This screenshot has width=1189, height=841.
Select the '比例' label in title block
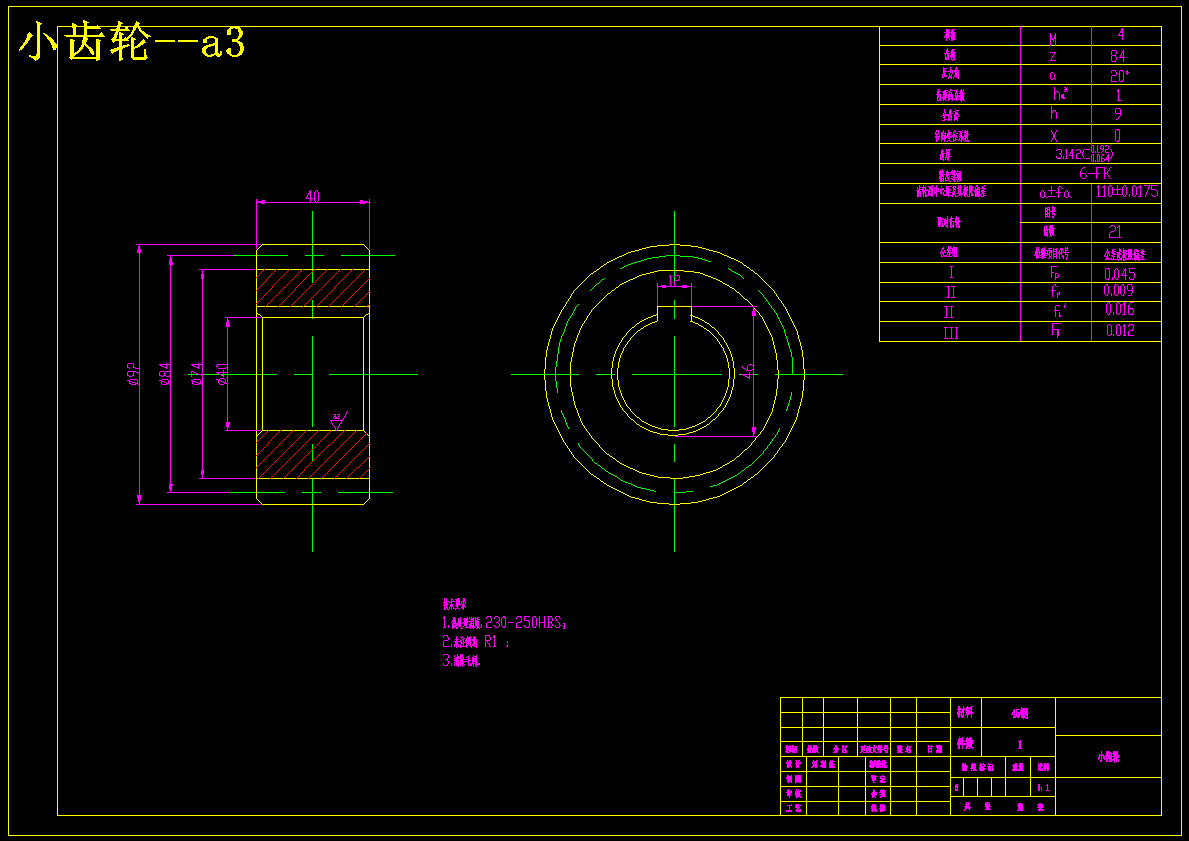1044,767
